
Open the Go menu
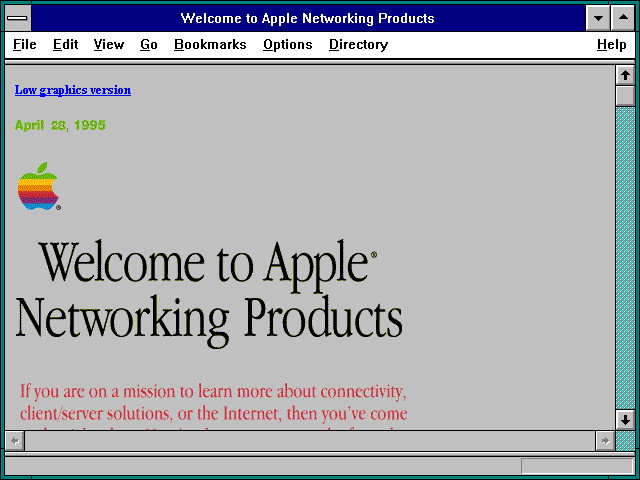pos(149,44)
